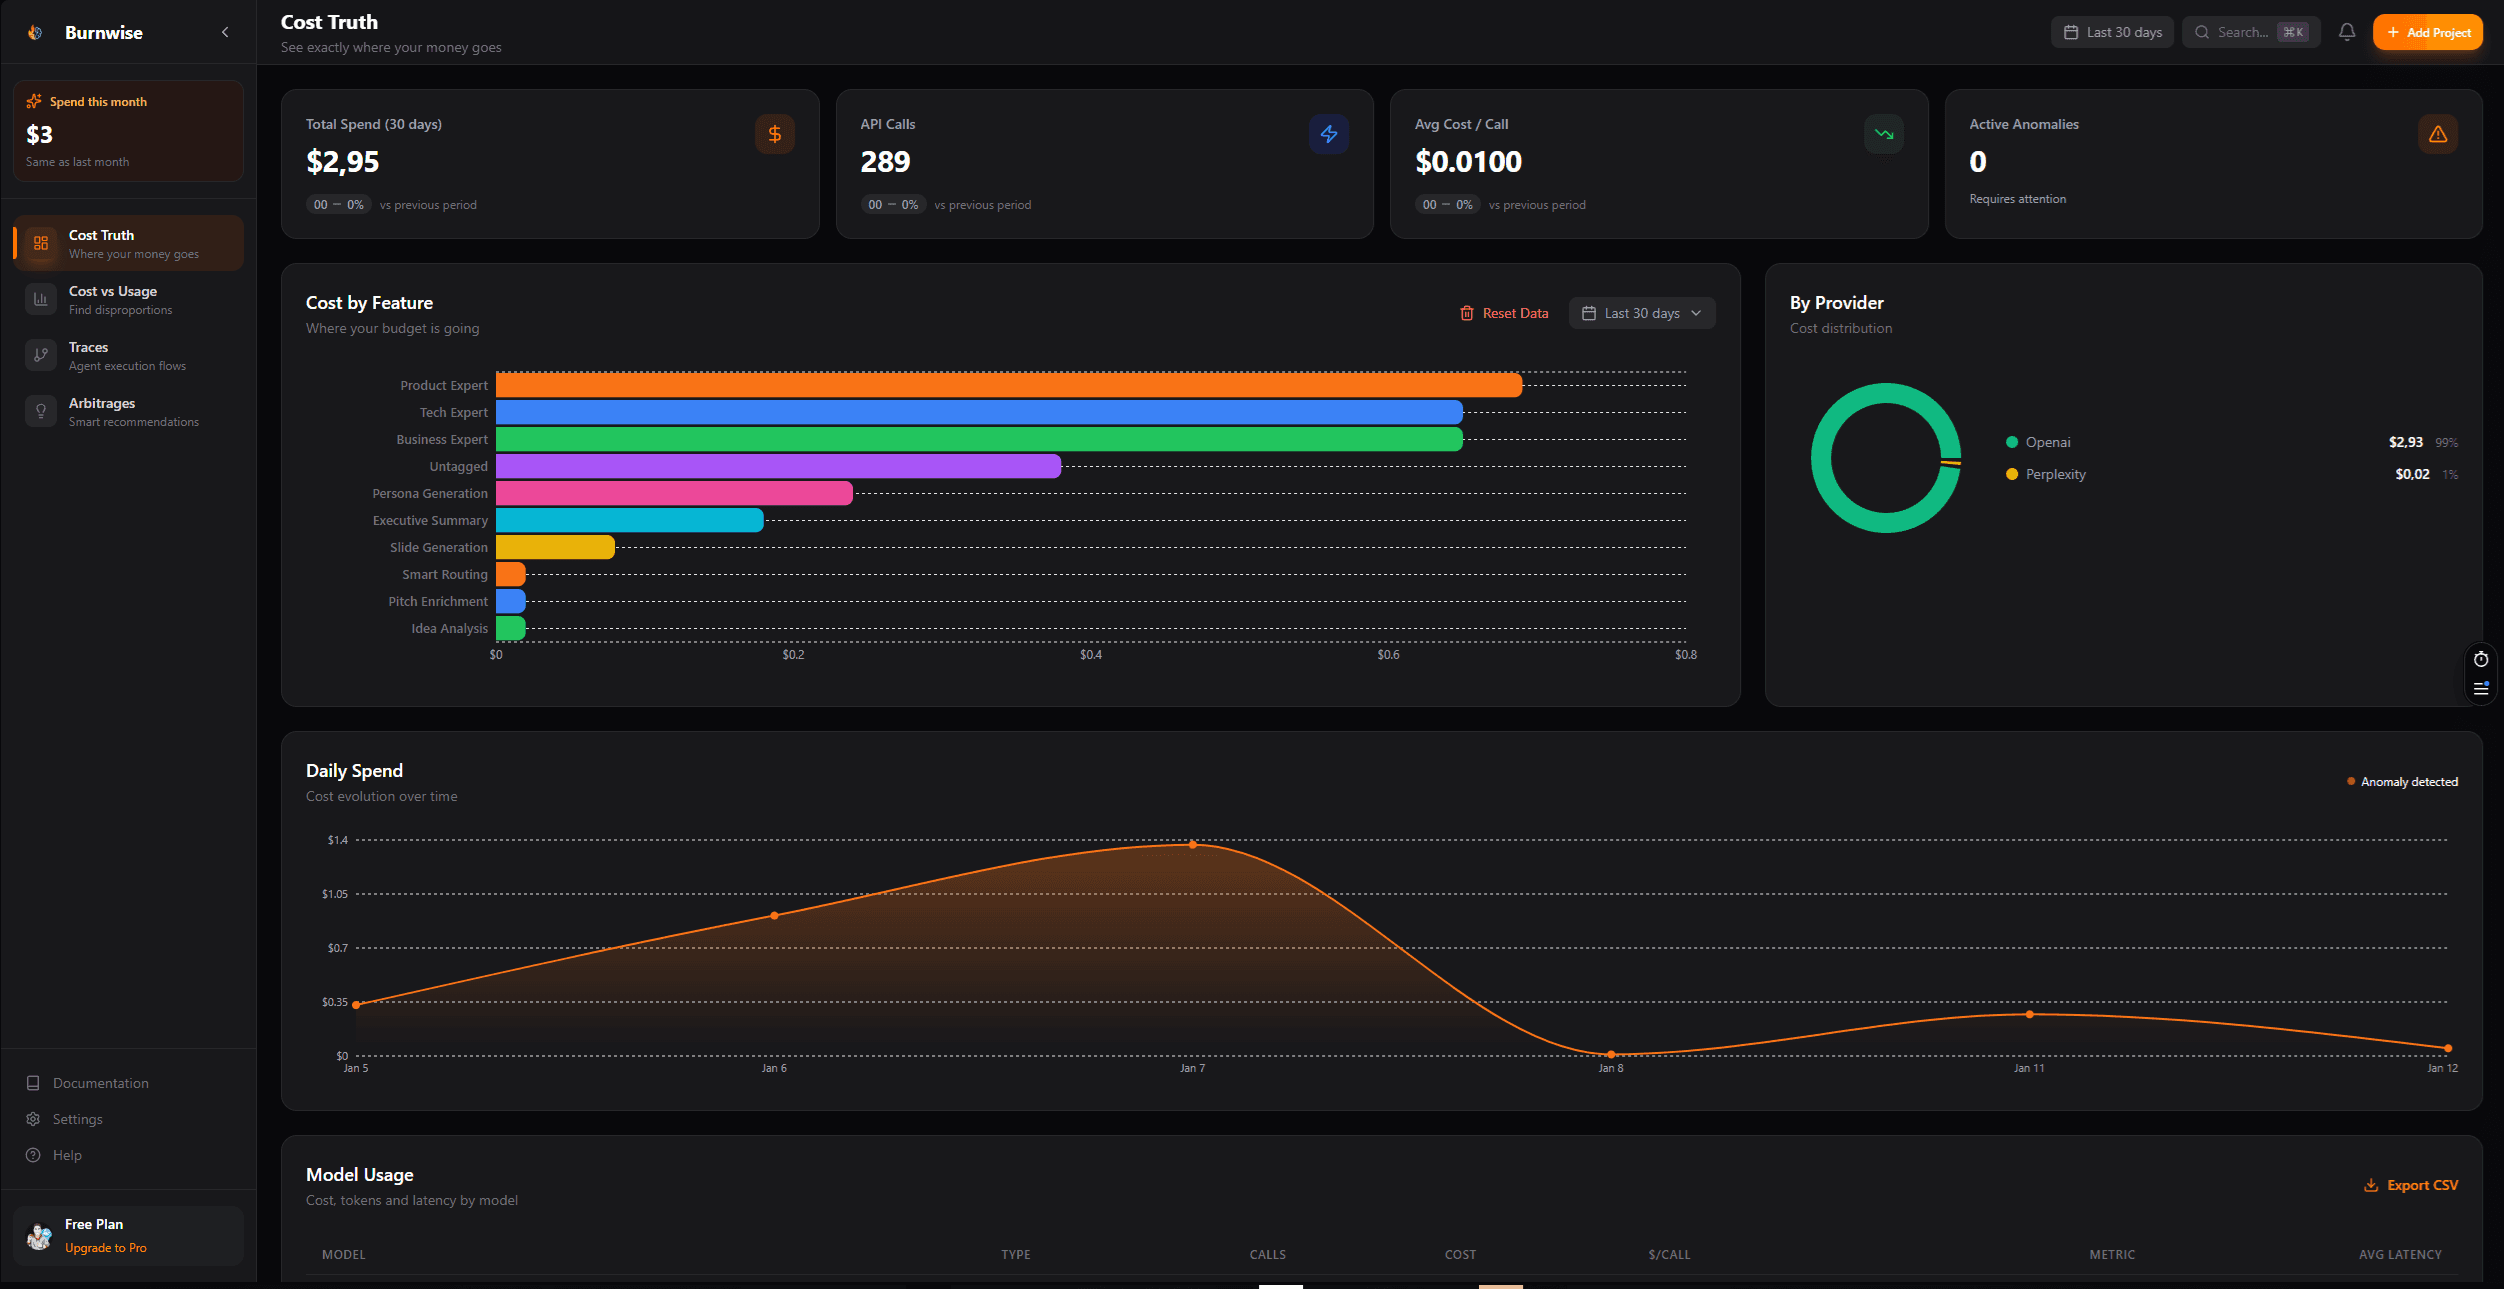Image resolution: width=2504 pixels, height=1289 pixels.
Task: Open the Cost by Feature date range dropdown
Action: [x=1641, y=313]
